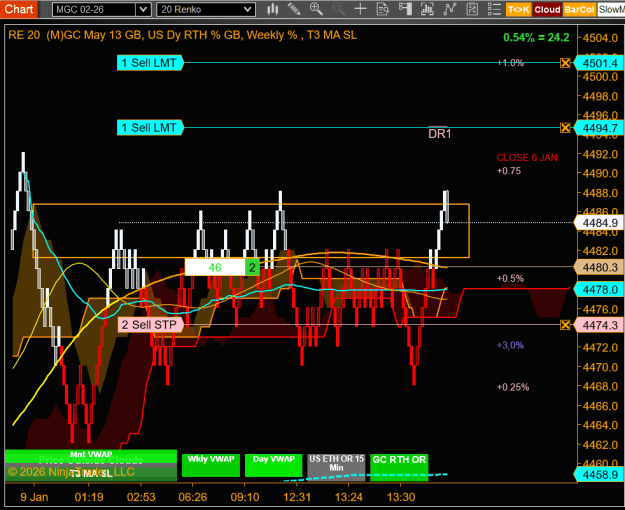Select the 2 Sell STP order label

coord(150,325)
